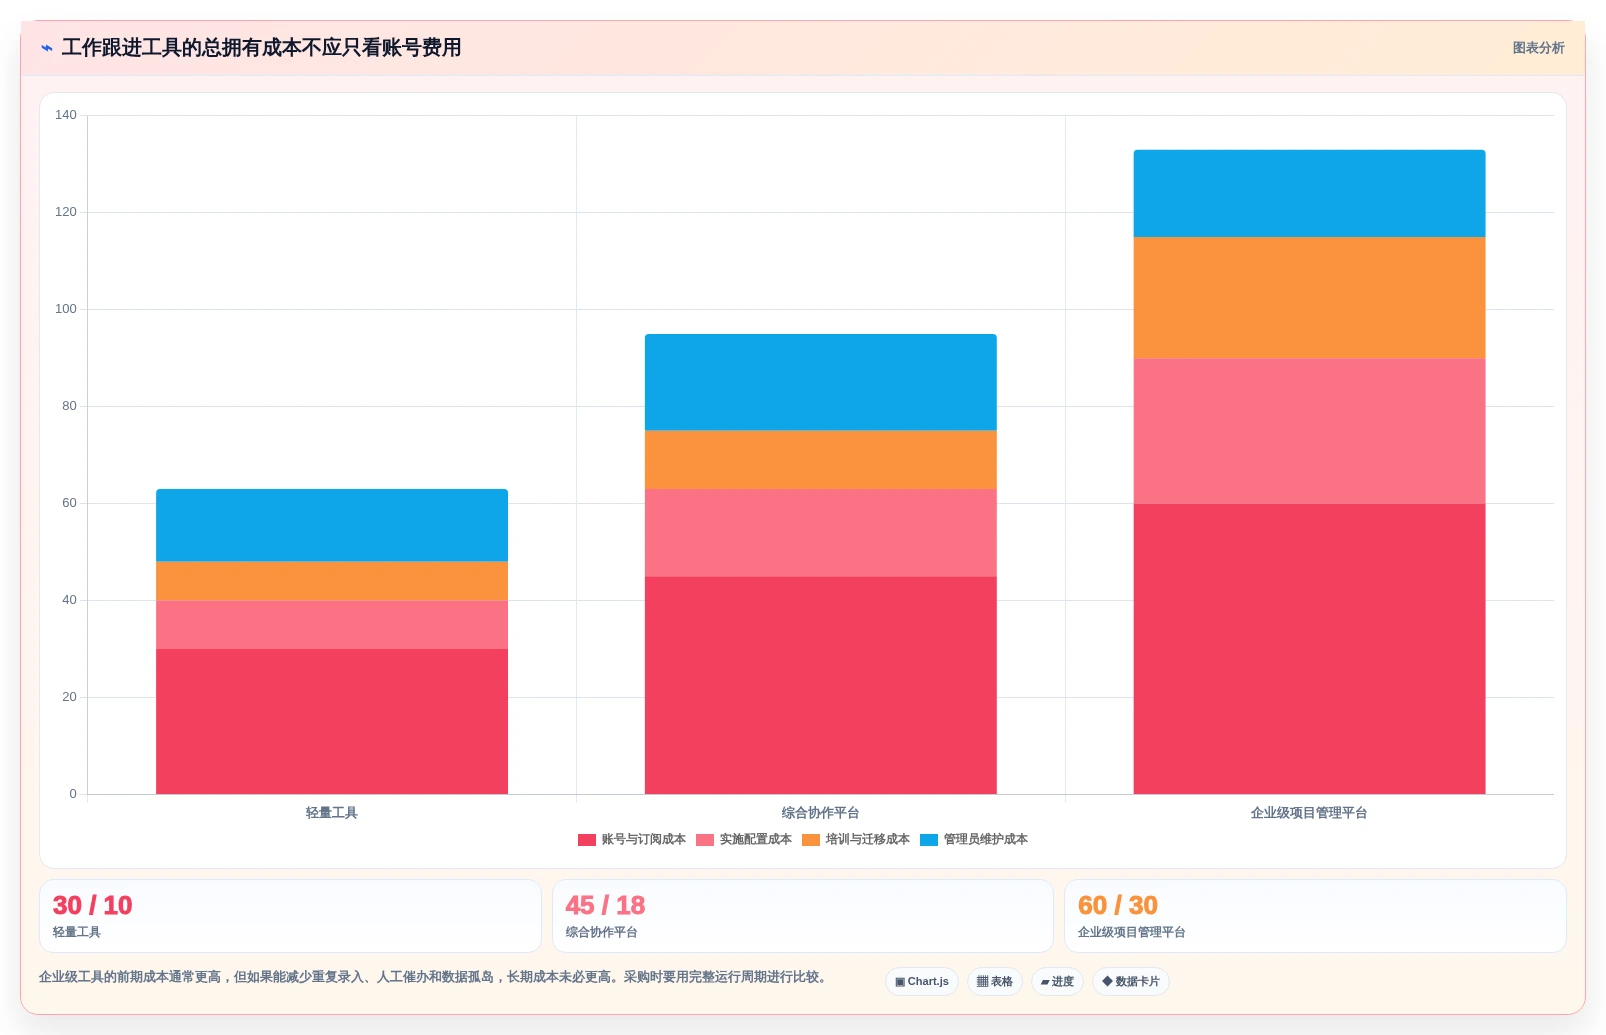Screen dimensions: 1606x1035
Task: Click the 图表分析 label in the header
Action: (x=1538, y=48)
